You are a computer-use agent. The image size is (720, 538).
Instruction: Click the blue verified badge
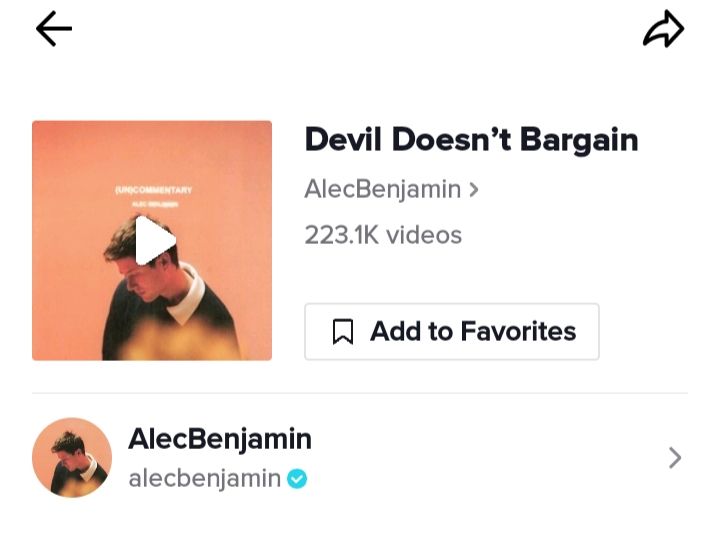click(297, 479)
